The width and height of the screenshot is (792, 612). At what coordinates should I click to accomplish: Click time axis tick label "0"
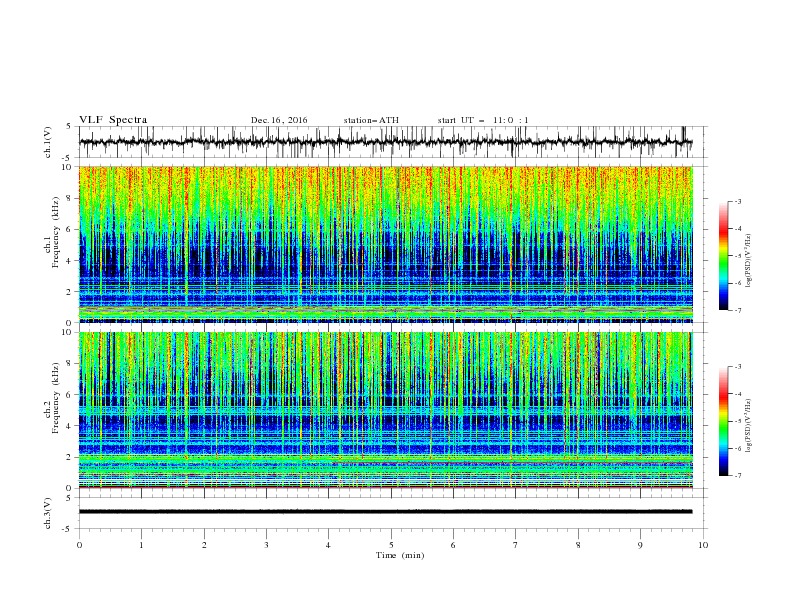(79, 545)
